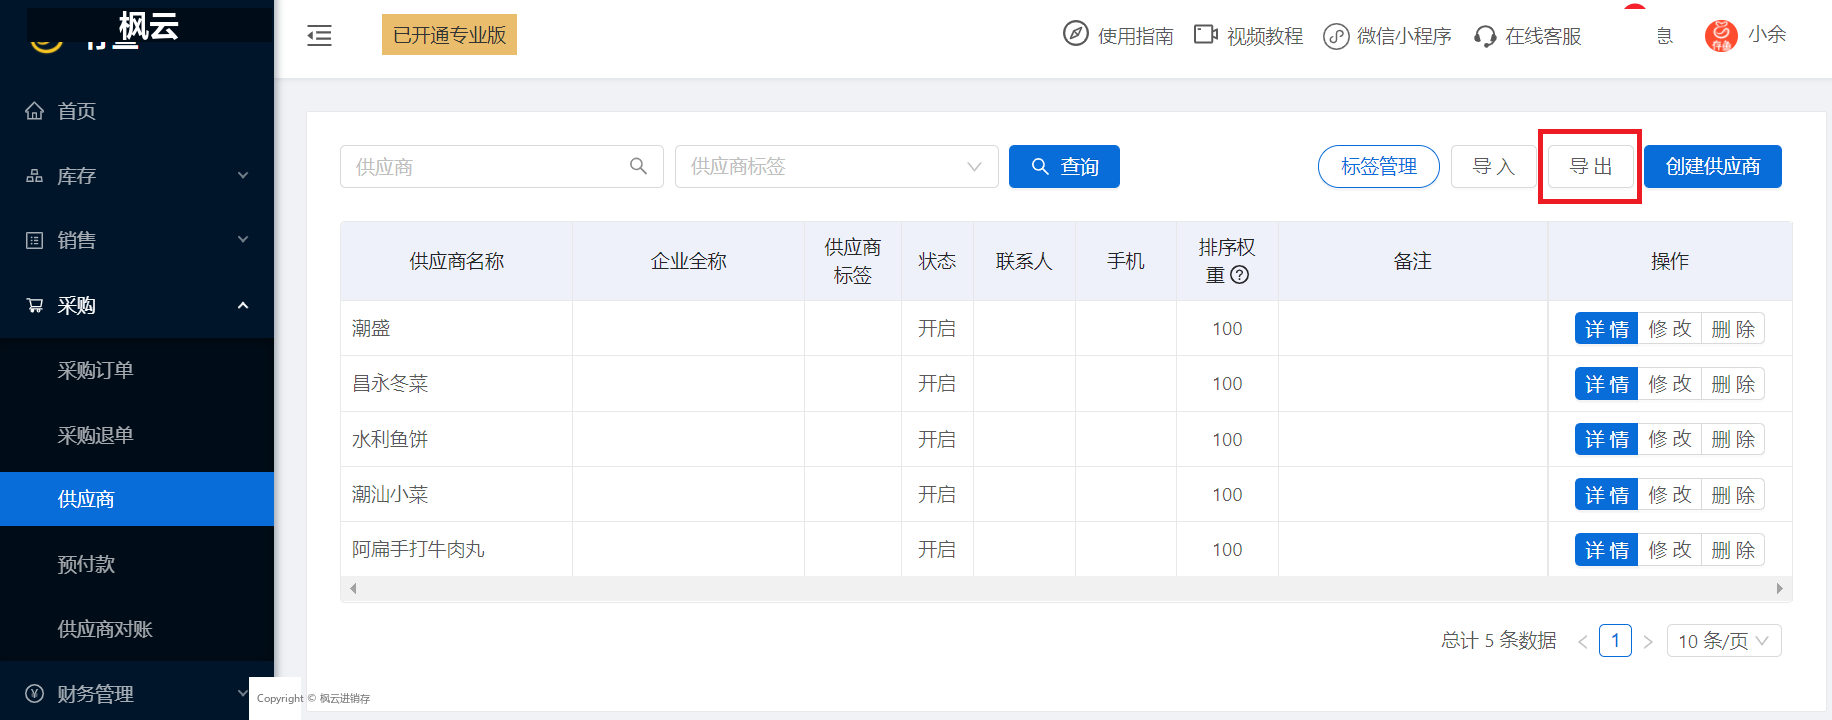1832x720 pixels.
Task: Open the 使用指南 compass icon
Action: point(1075,34)
